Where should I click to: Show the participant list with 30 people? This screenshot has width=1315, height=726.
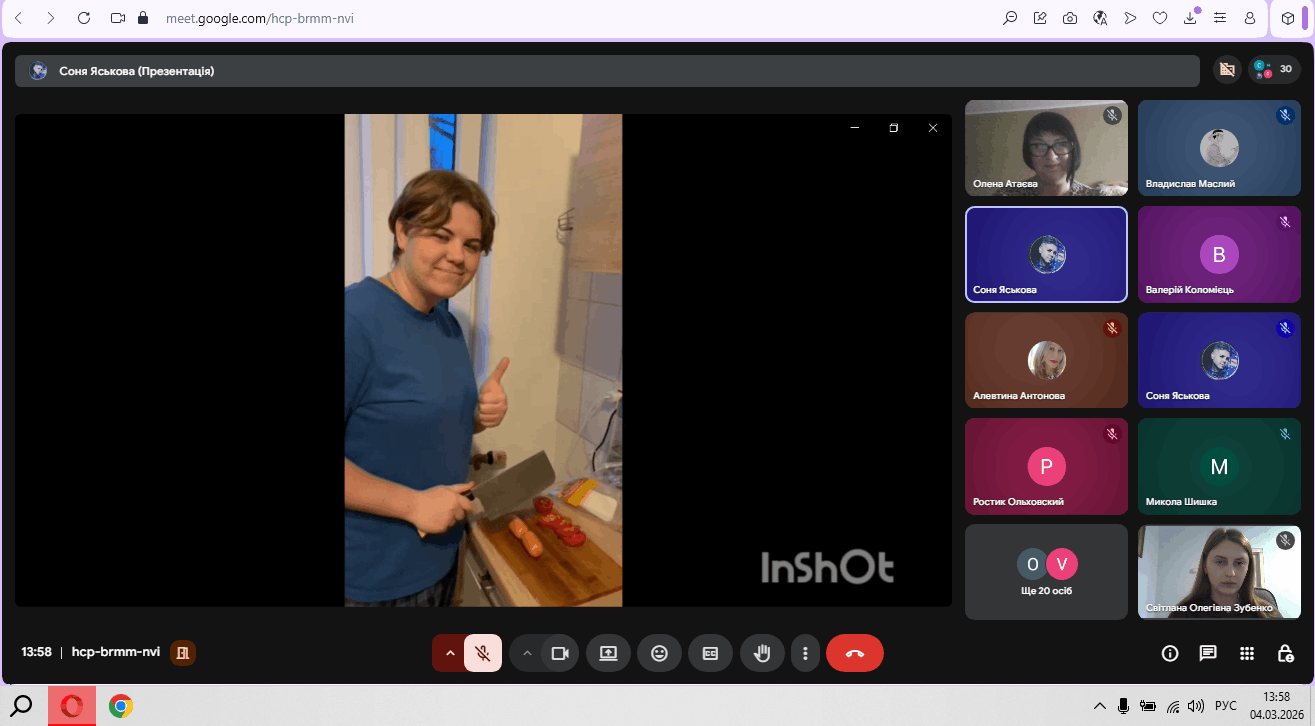1274,69
